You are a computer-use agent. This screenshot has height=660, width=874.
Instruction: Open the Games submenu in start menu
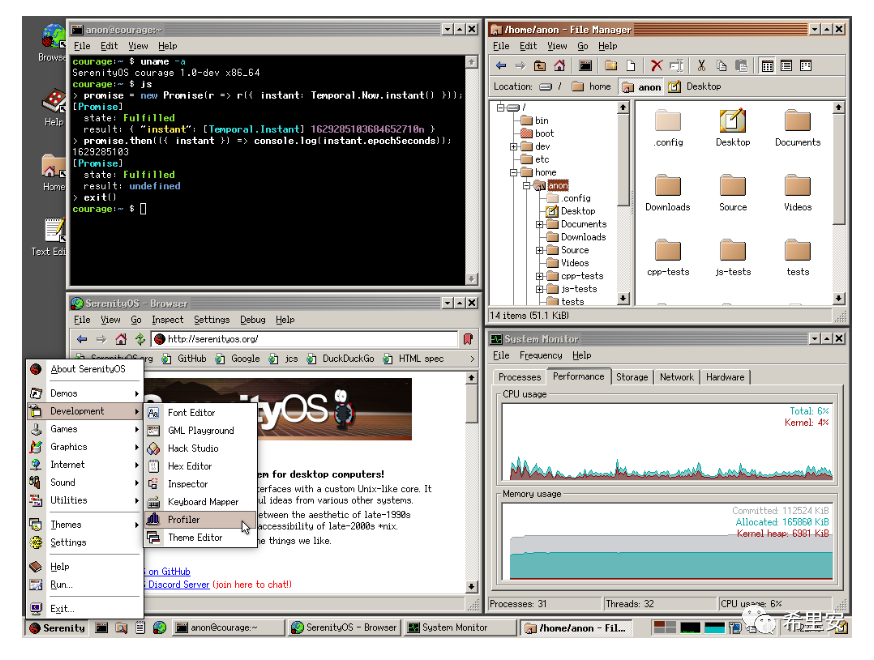click(84, 429)
